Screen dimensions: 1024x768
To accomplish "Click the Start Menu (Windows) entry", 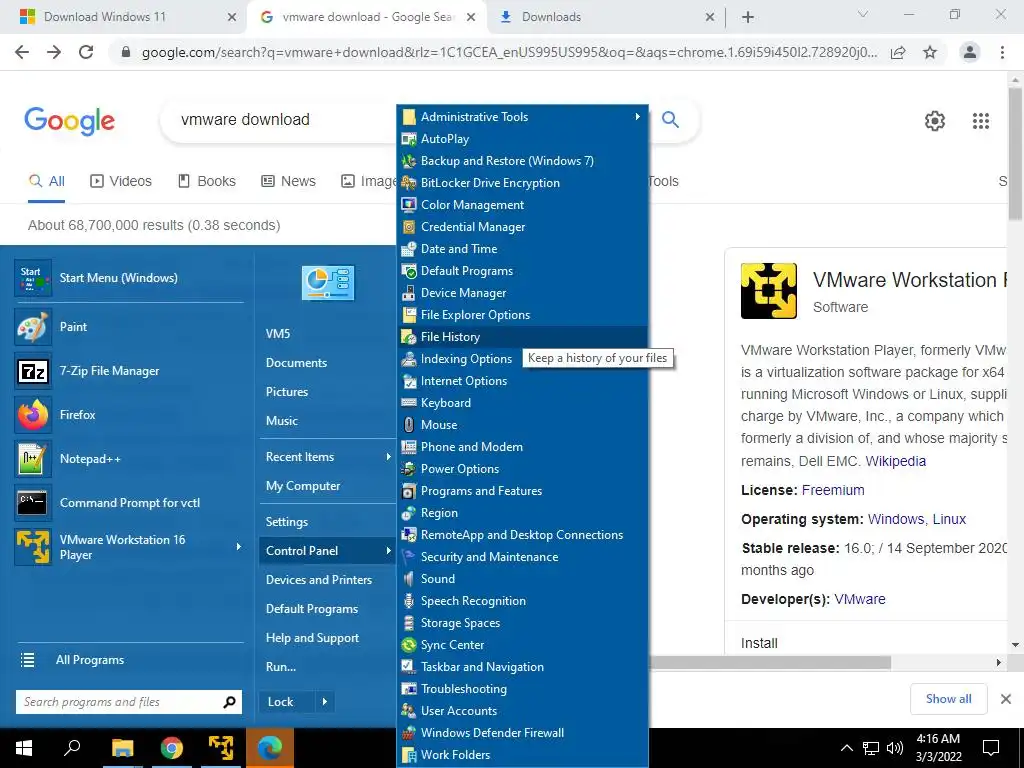I will tap(129, 278).
